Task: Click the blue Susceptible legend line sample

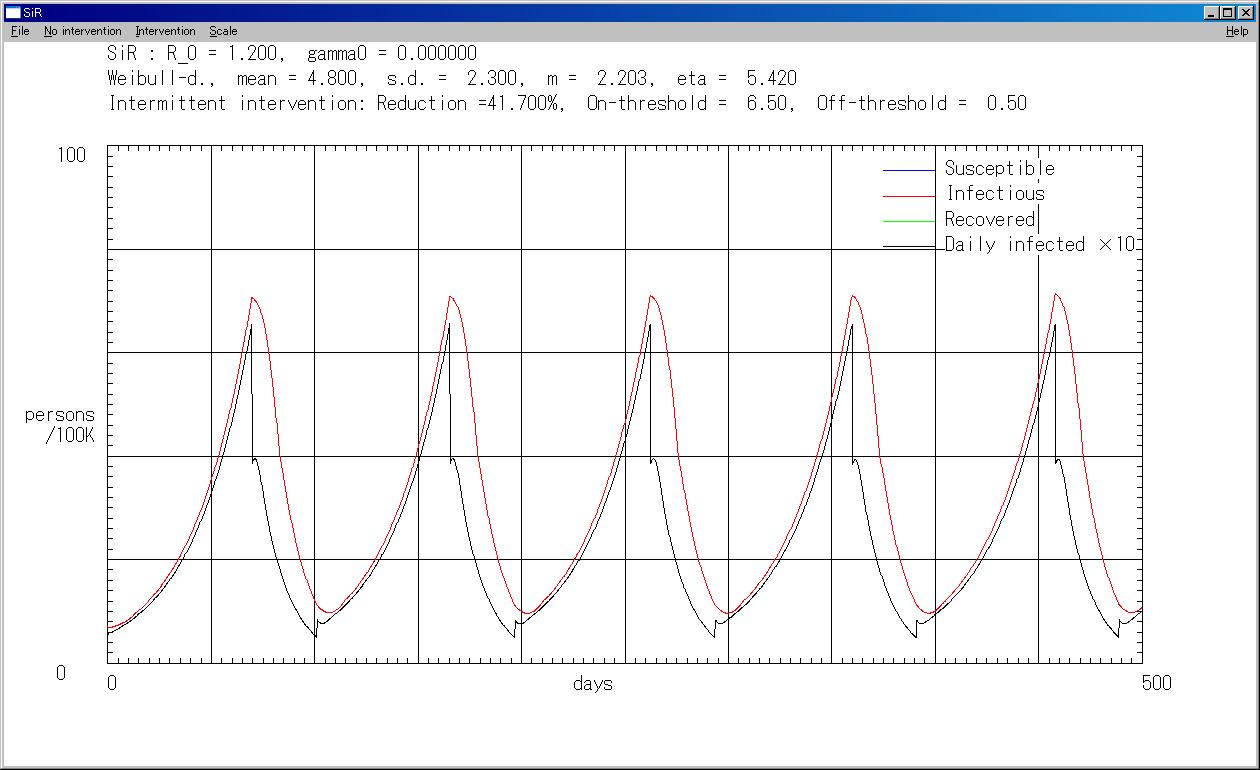Action: point(909,170)
